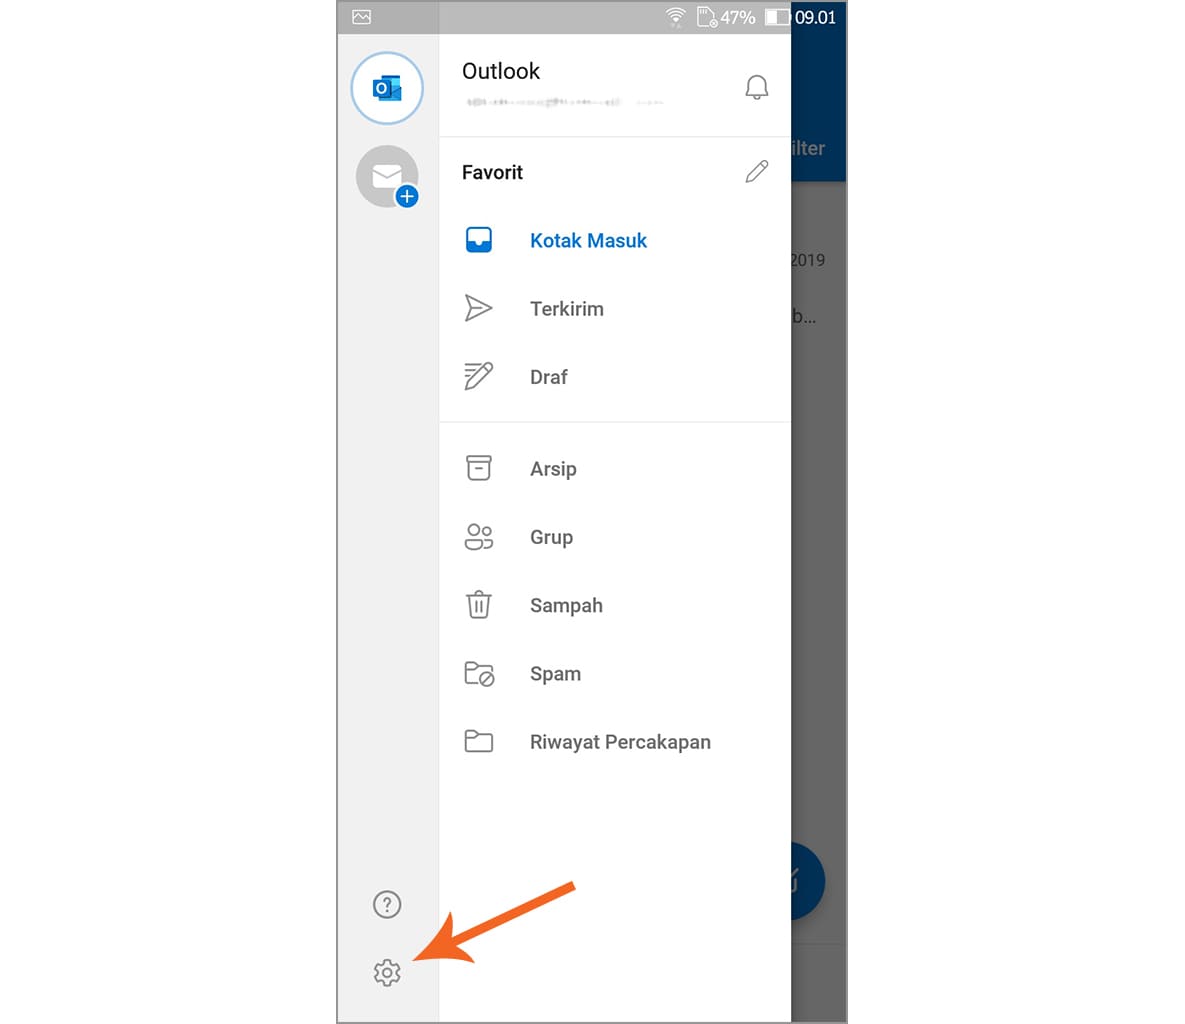The image size is (1185, 1024).
Task: Tap the Favorit section heading
Action: [492, 172]
